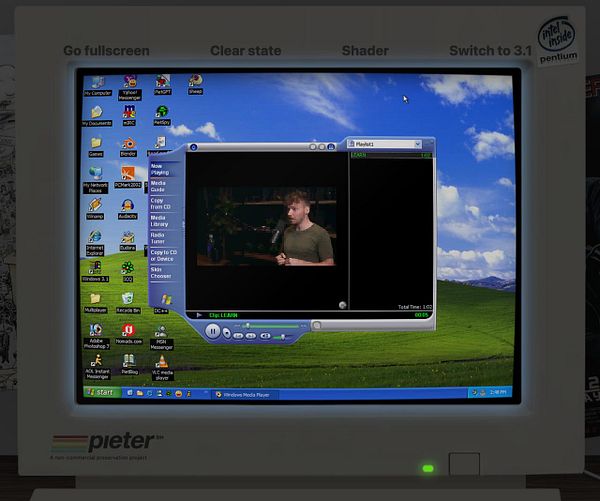Open the Multiplayer folder icon
The width and height of the screenshot is (600, 501).
pos(95,302)
